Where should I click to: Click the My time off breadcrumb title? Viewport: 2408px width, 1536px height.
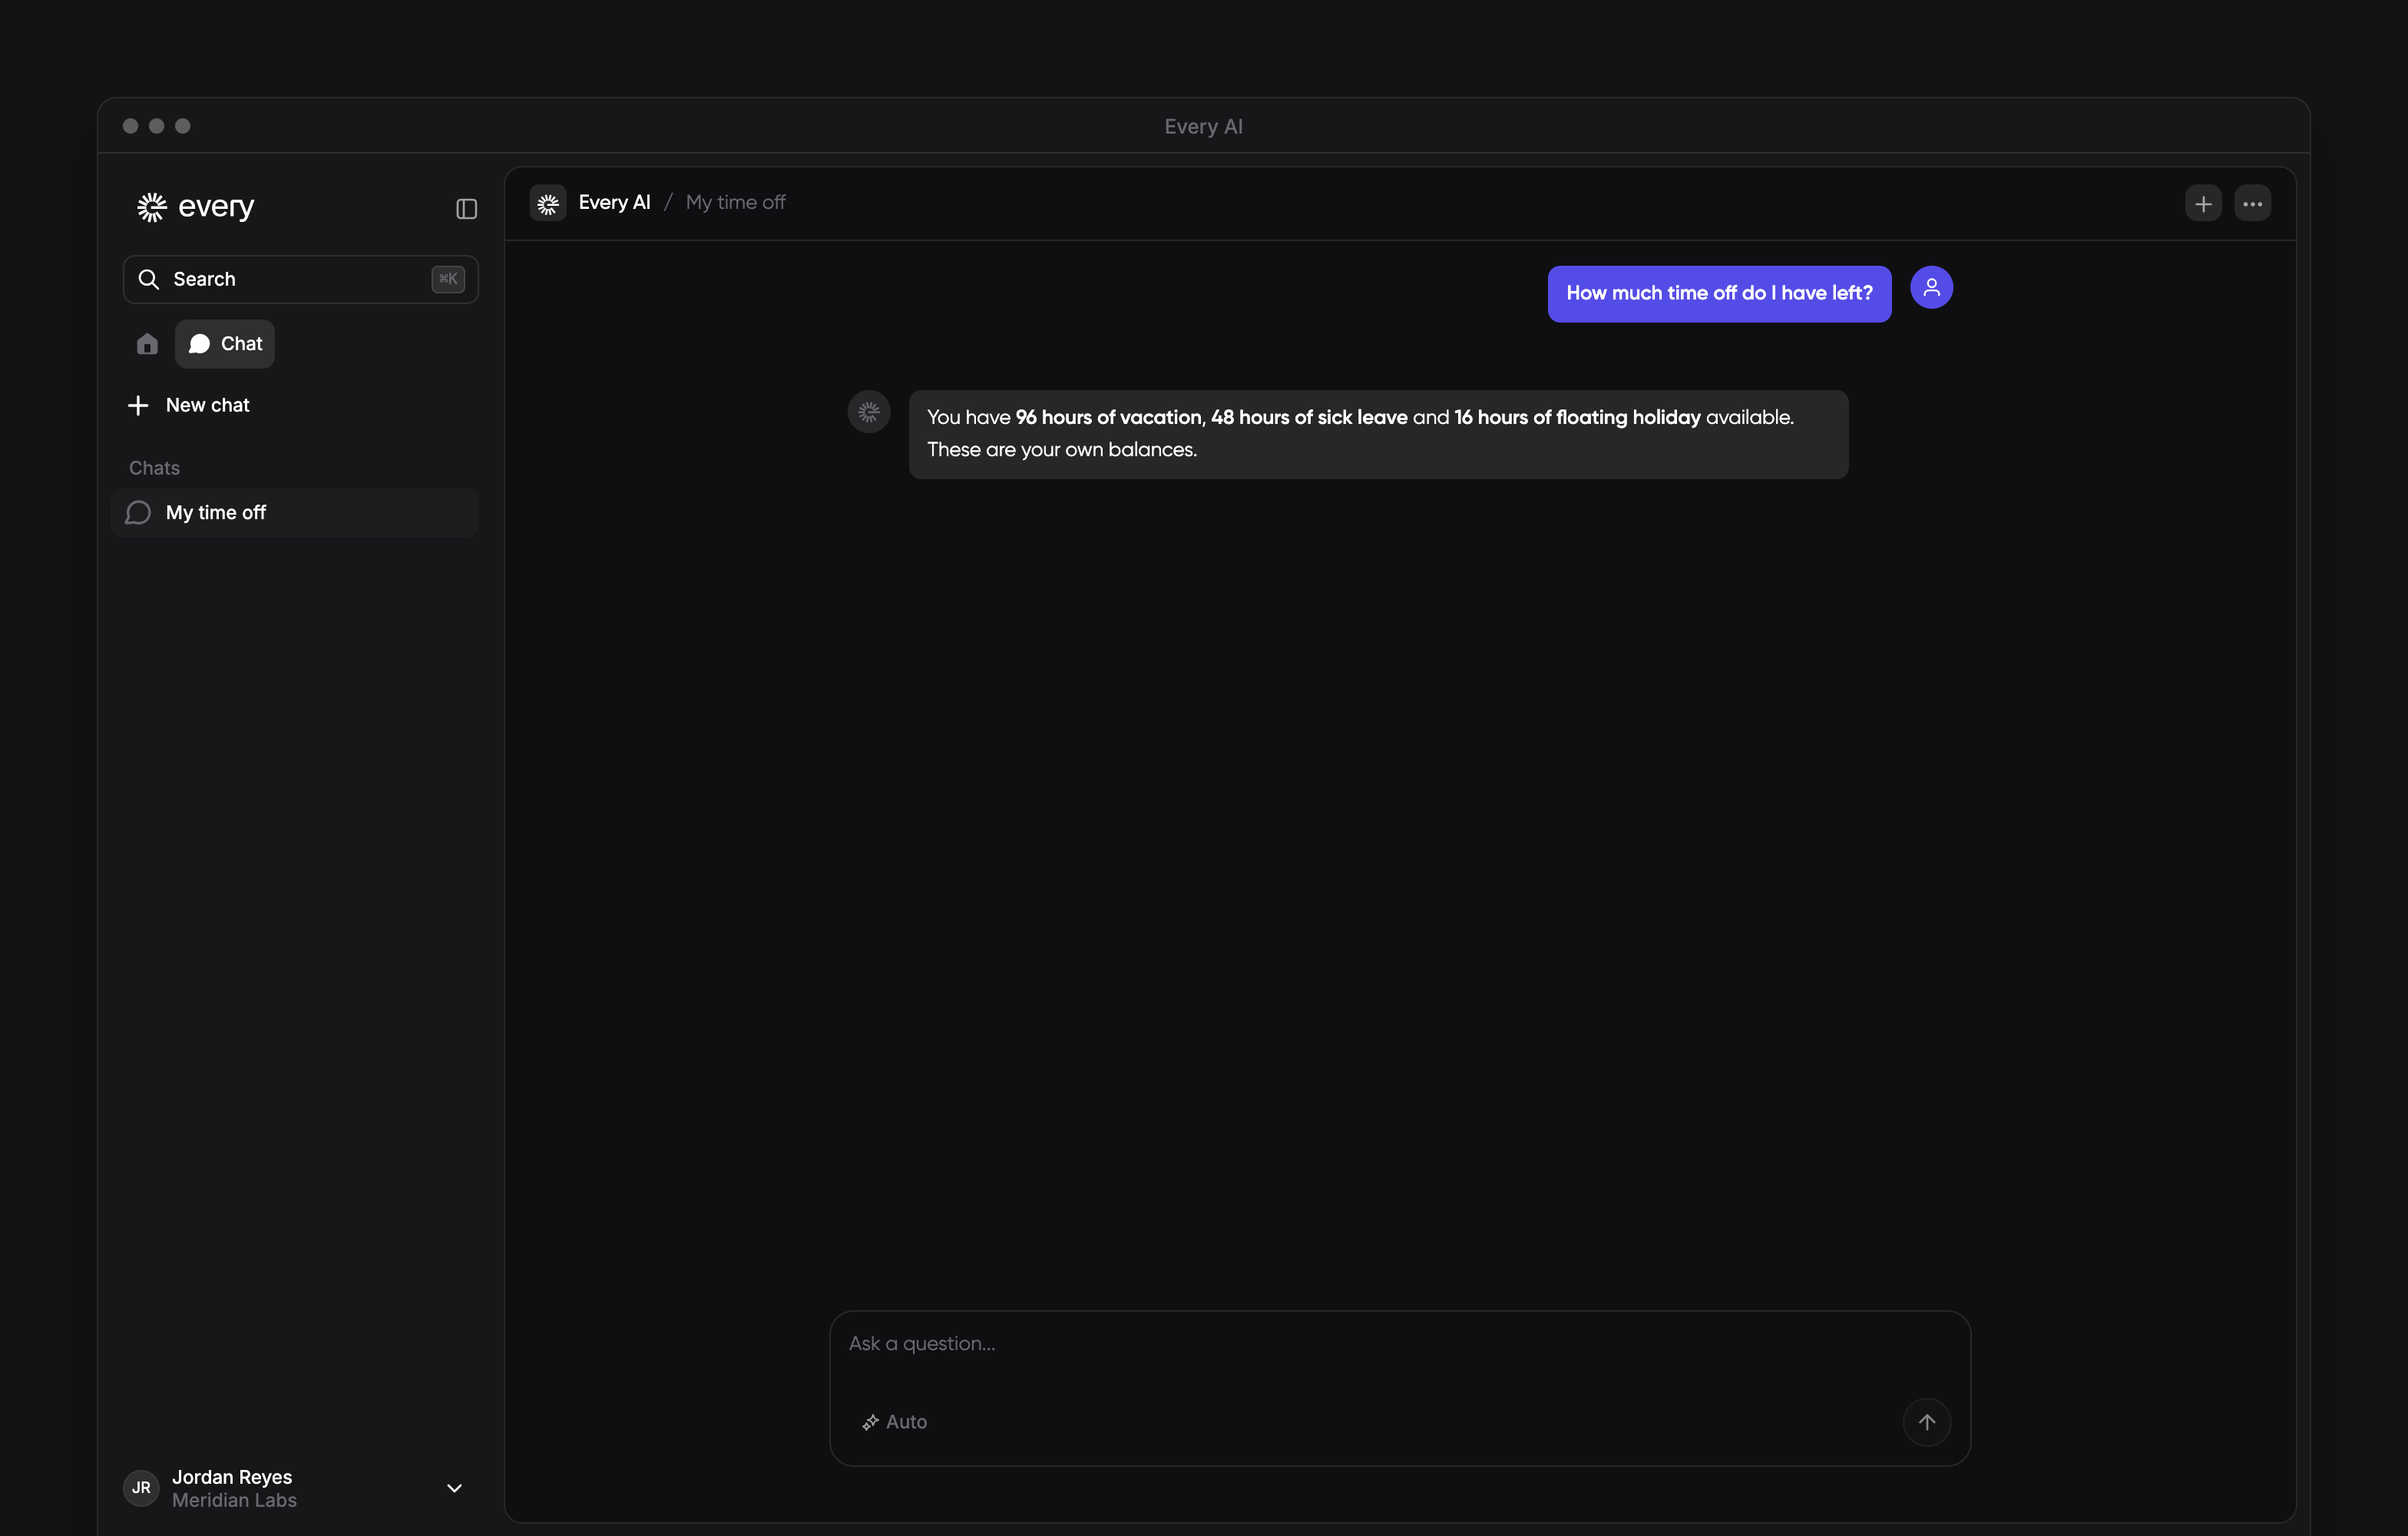click(x=735, y=202)
